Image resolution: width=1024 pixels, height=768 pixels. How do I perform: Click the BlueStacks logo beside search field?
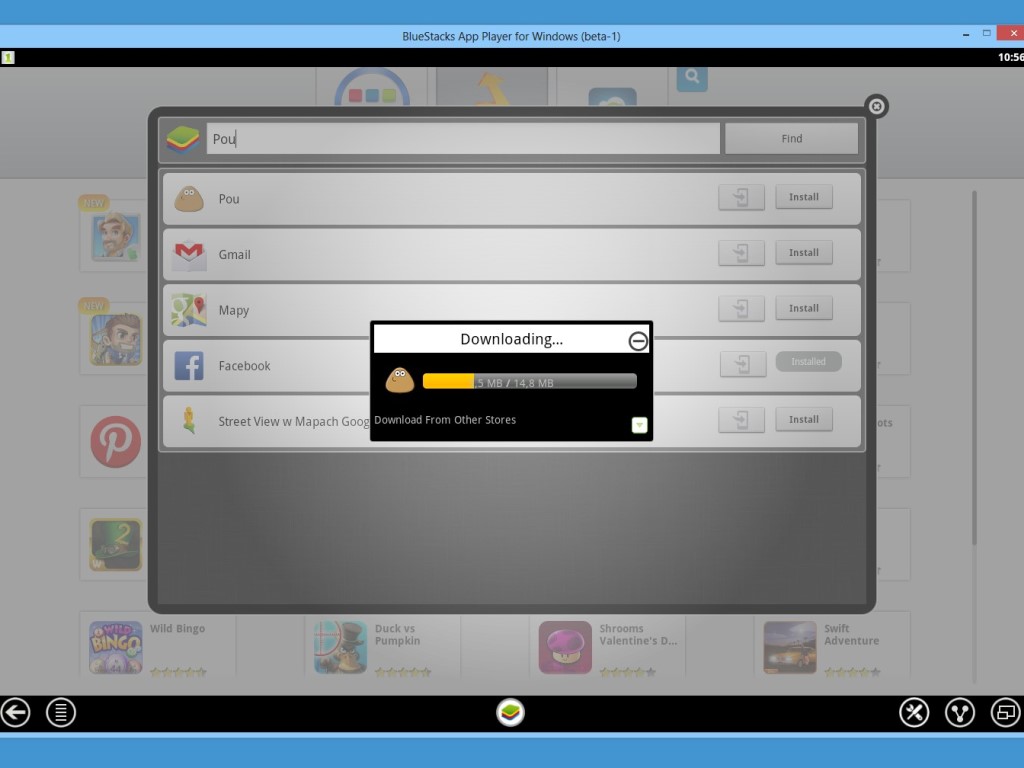183,138
